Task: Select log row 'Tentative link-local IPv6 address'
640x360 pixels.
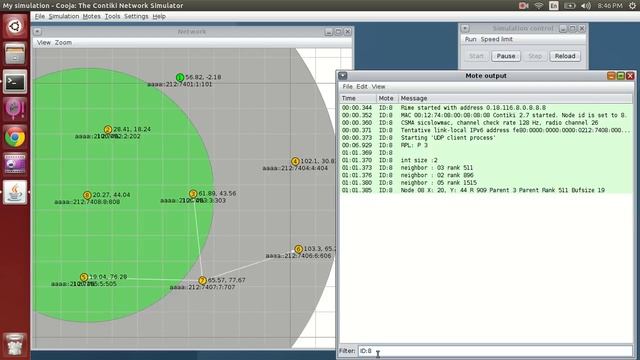Action: click(x=486, y=130)
